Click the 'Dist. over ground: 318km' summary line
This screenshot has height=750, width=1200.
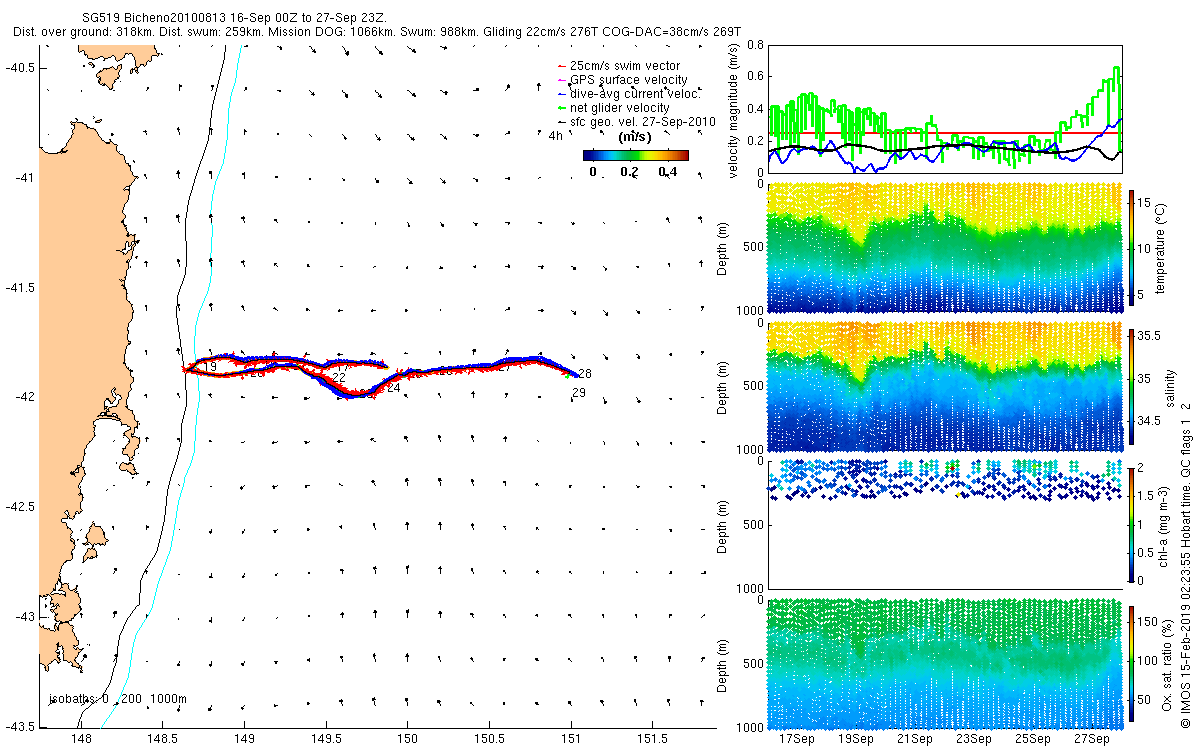click(377, 32)
